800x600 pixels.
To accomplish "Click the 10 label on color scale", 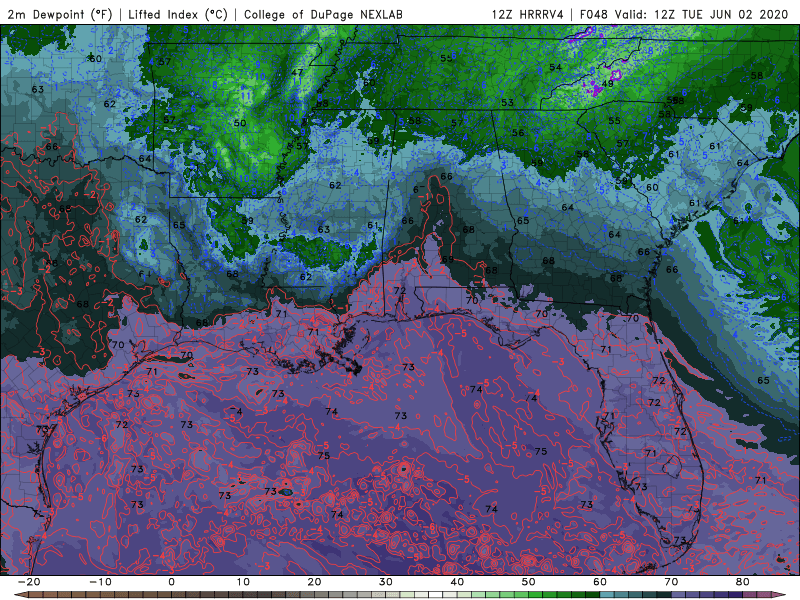I will click(243, 582).
